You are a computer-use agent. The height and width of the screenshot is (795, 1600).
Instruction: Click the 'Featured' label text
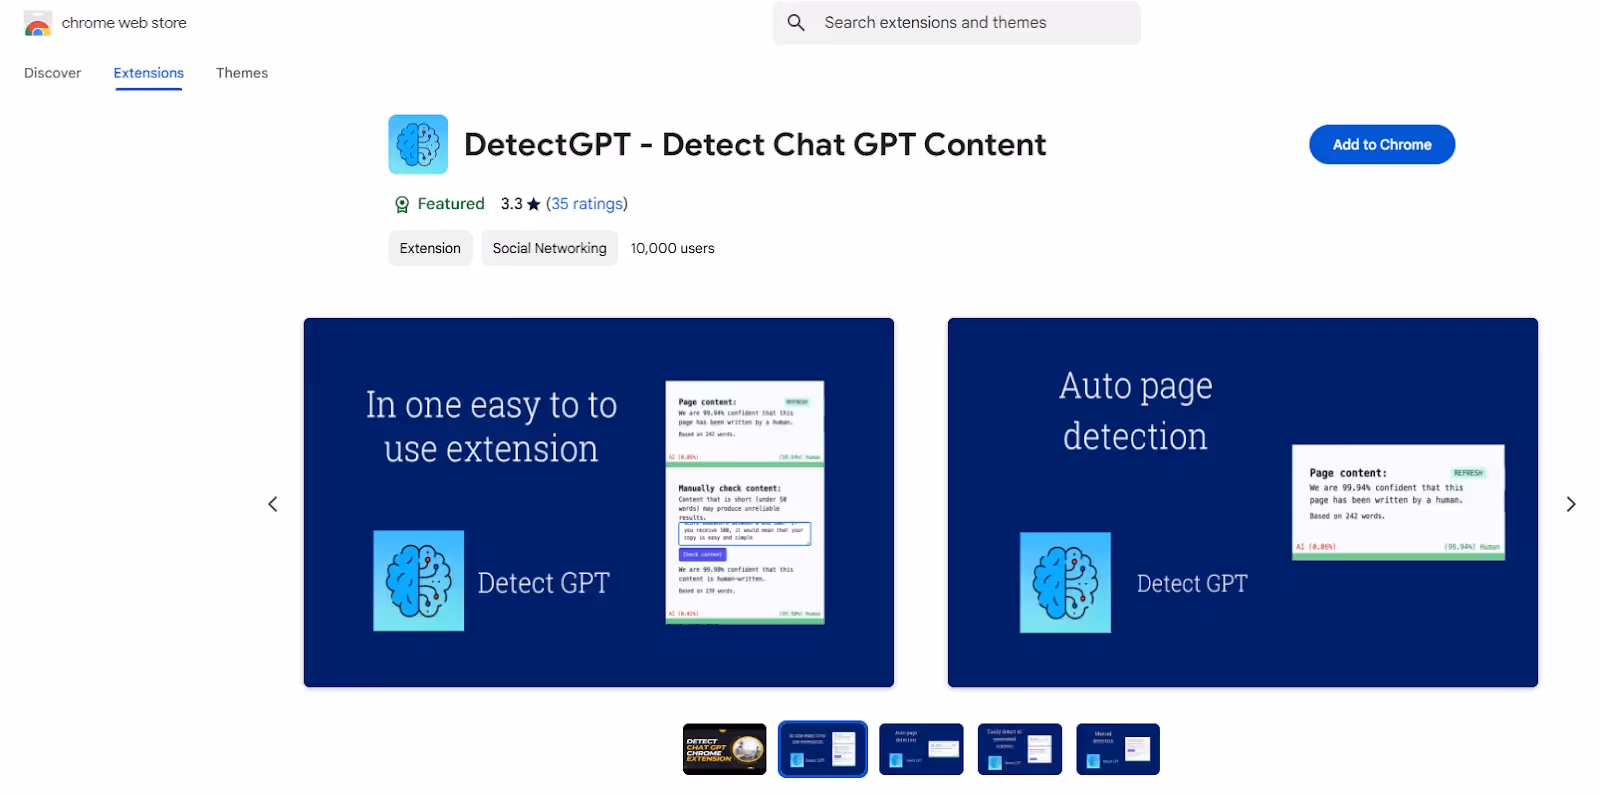451,204
